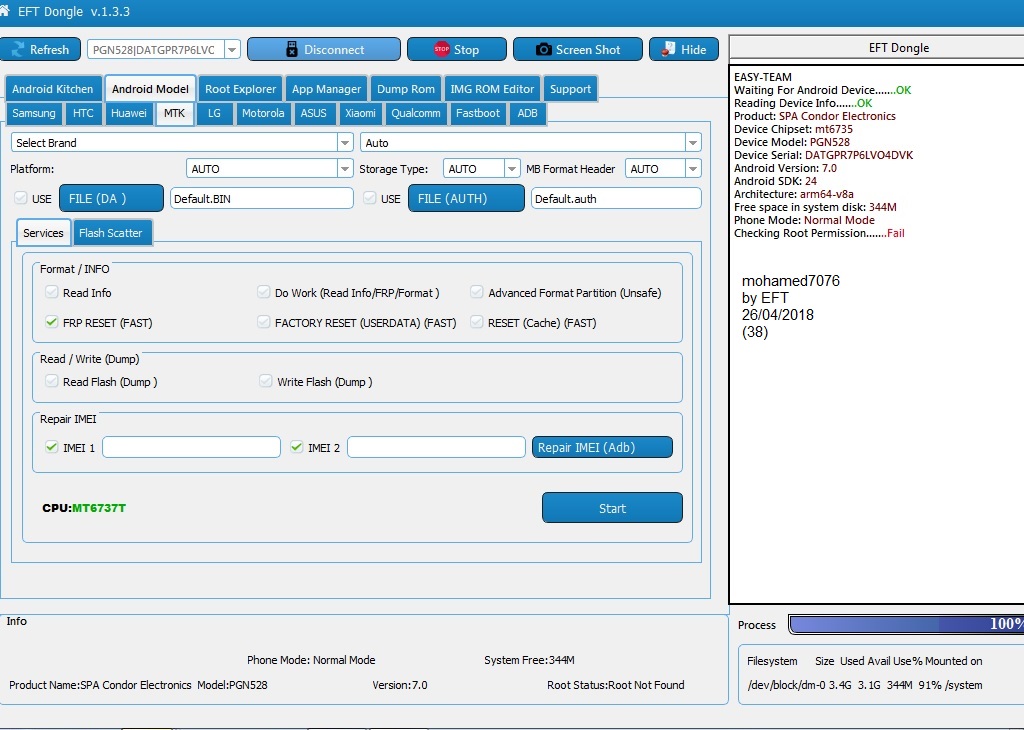Select the HTC brand tab
The image size is (1024, 730).
pos(83,113)
